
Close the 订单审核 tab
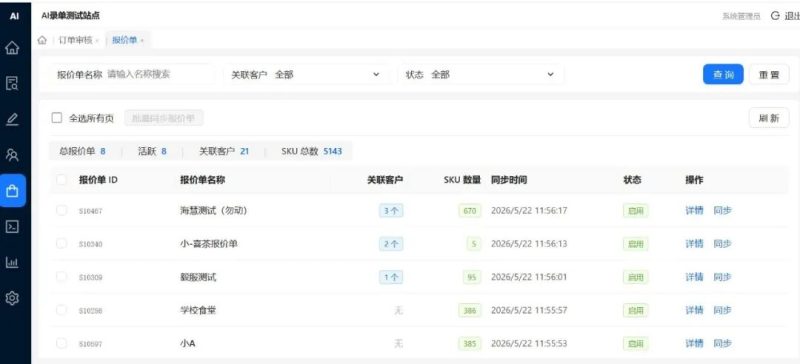(x=97, y=41)
